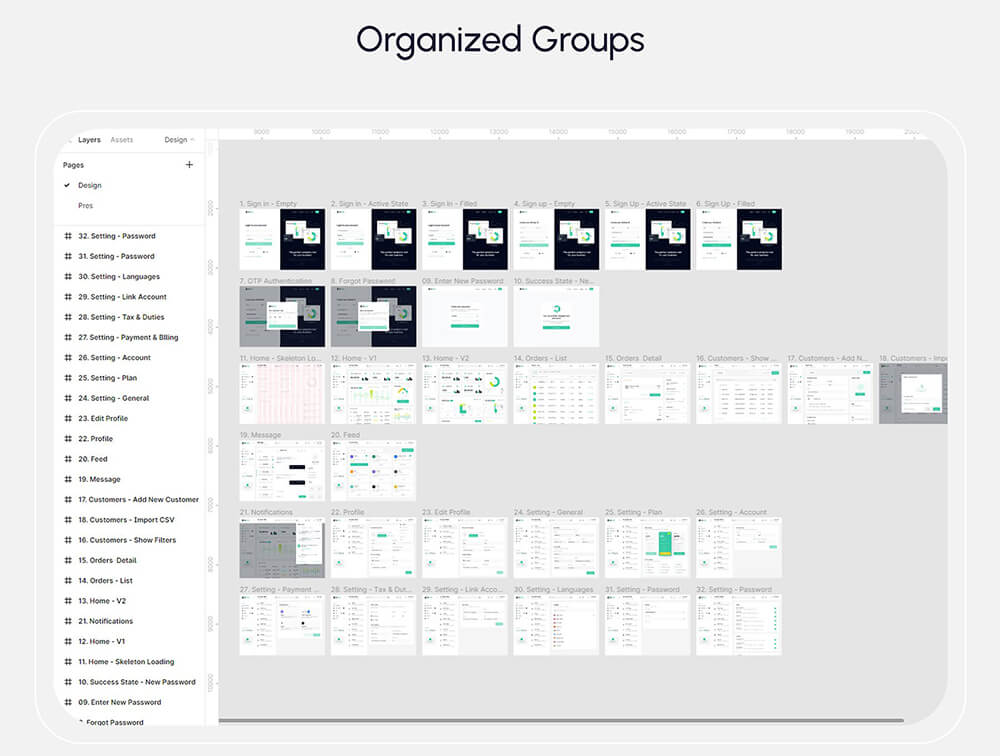Select the 1. Sign in - Empty frame thumbnail

point(282,239)
